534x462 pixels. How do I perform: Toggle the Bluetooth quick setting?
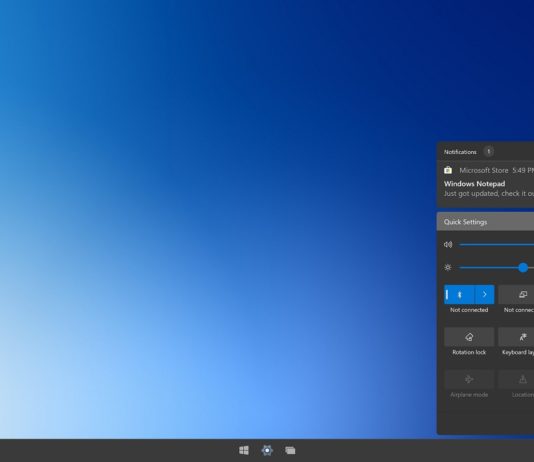click(x=459, y=294)
